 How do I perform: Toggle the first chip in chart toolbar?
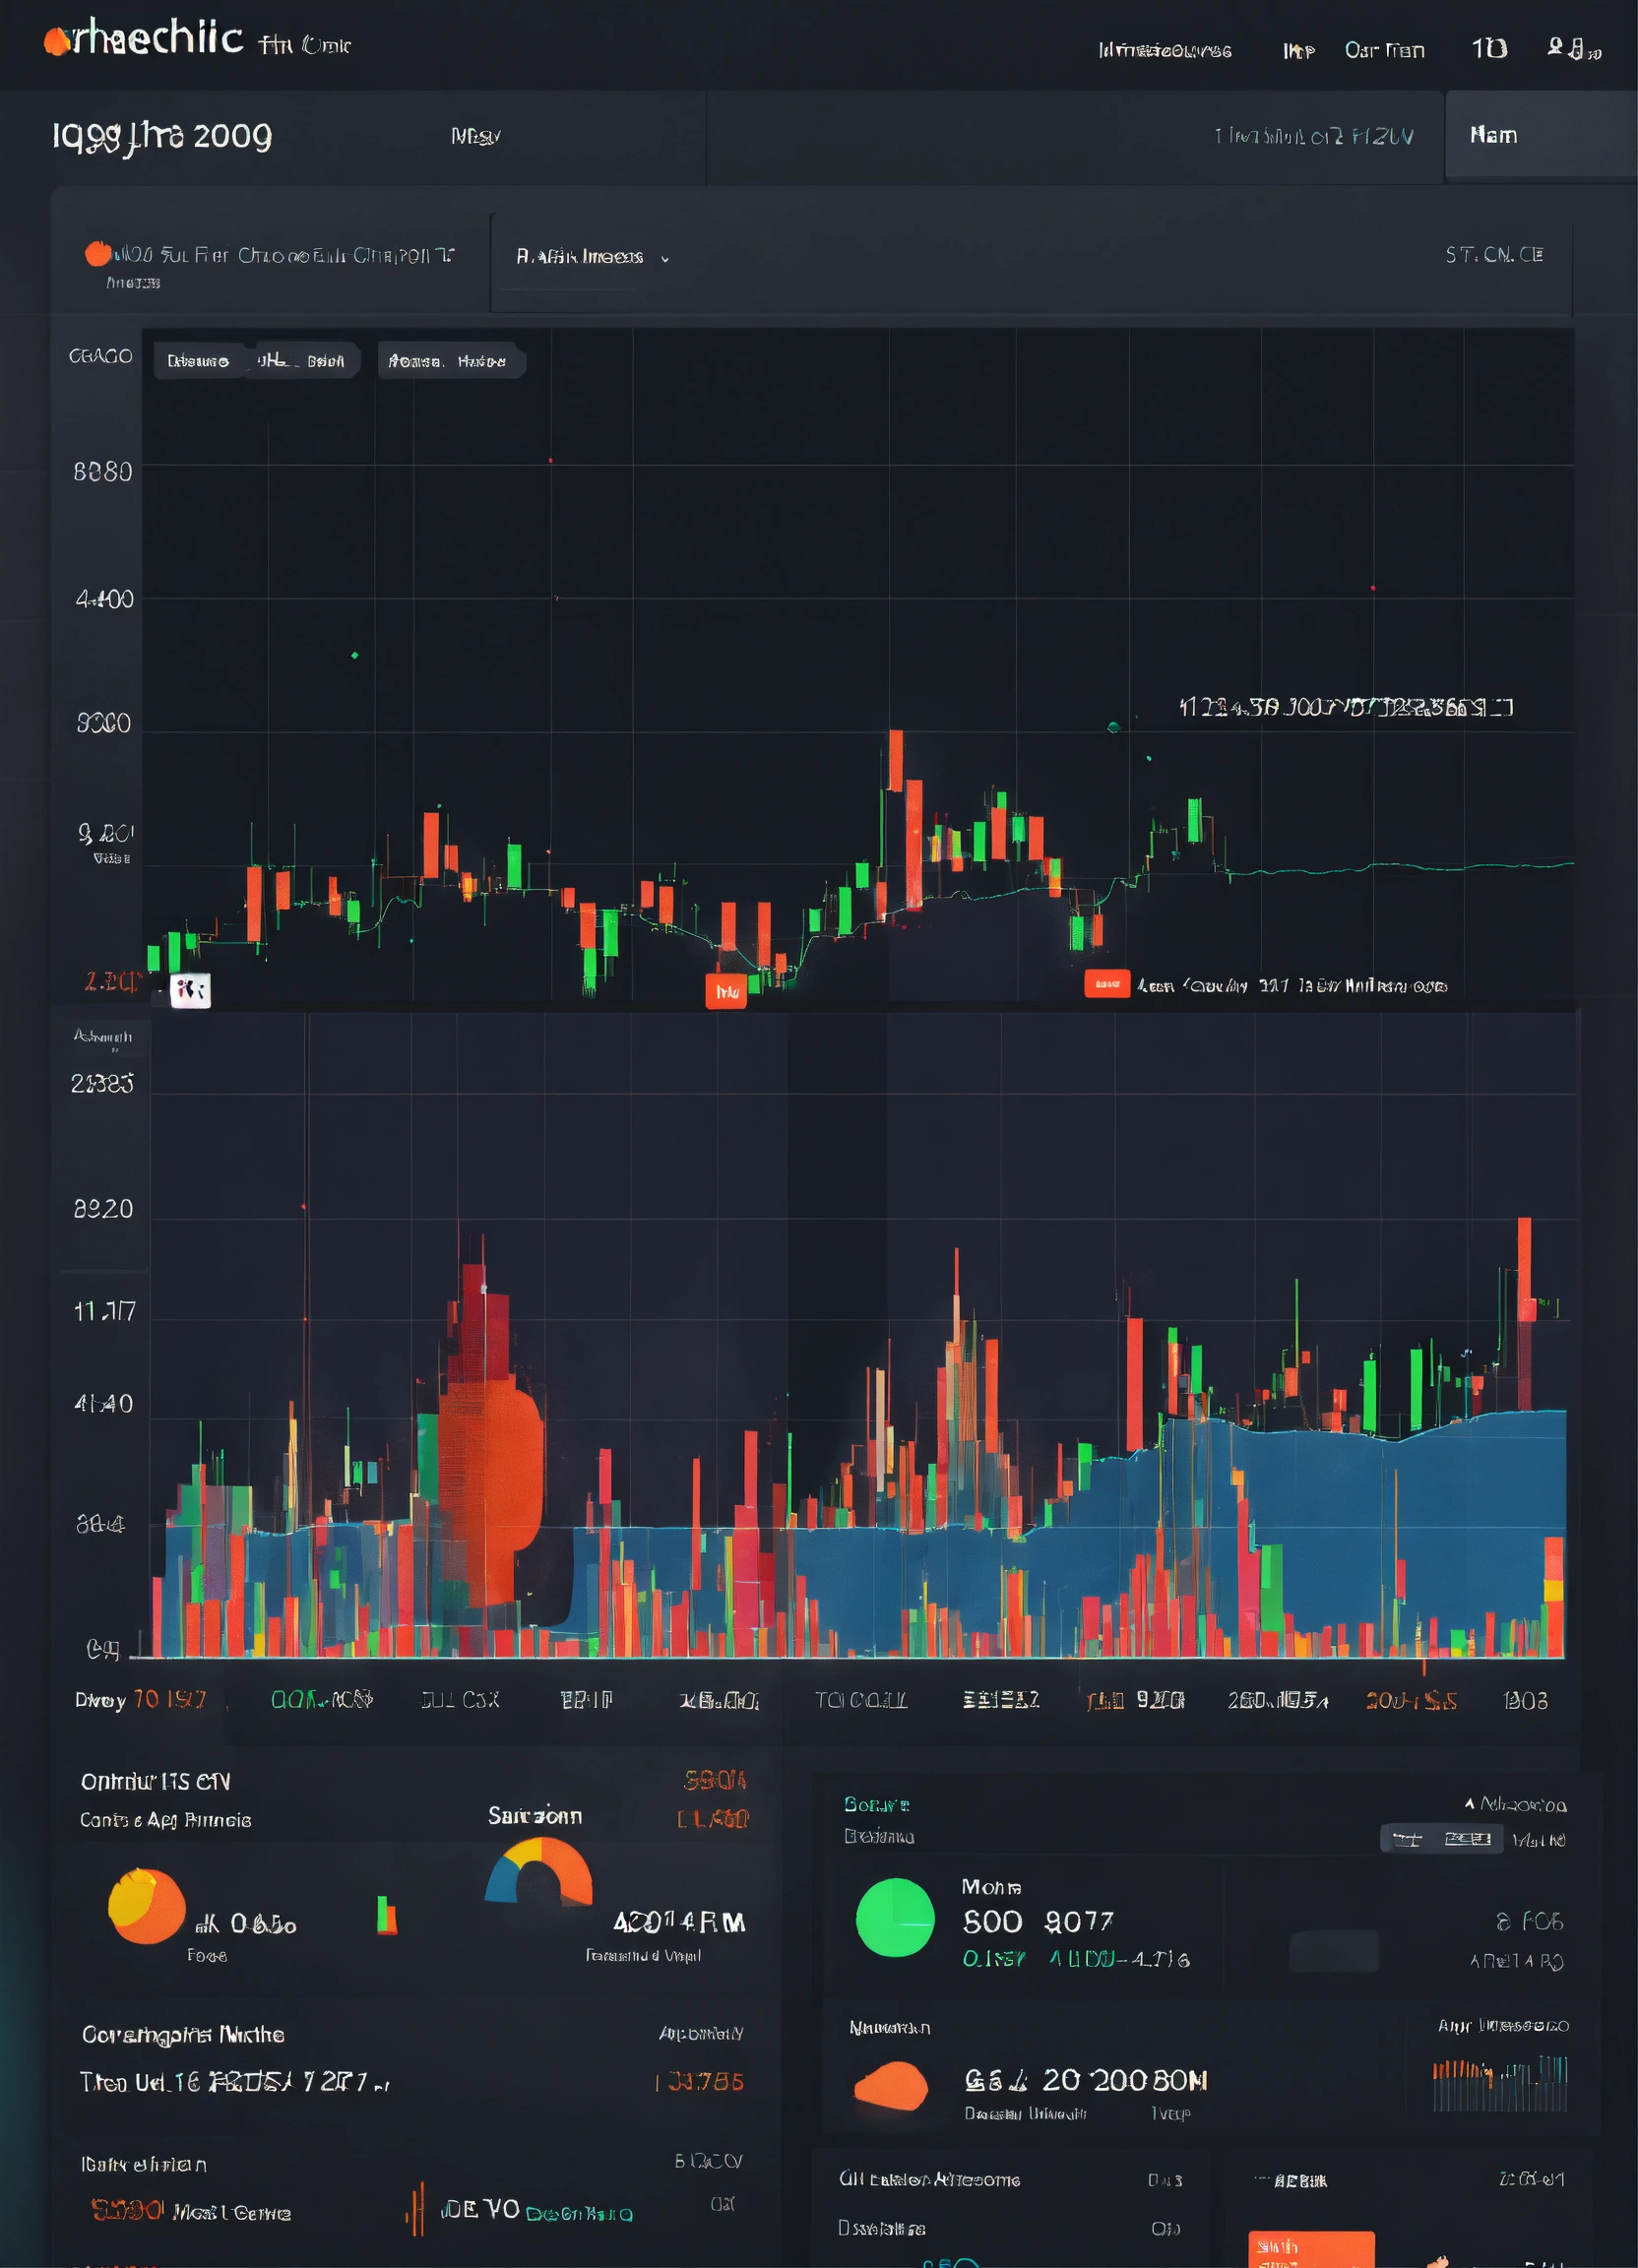pos(198,361)
